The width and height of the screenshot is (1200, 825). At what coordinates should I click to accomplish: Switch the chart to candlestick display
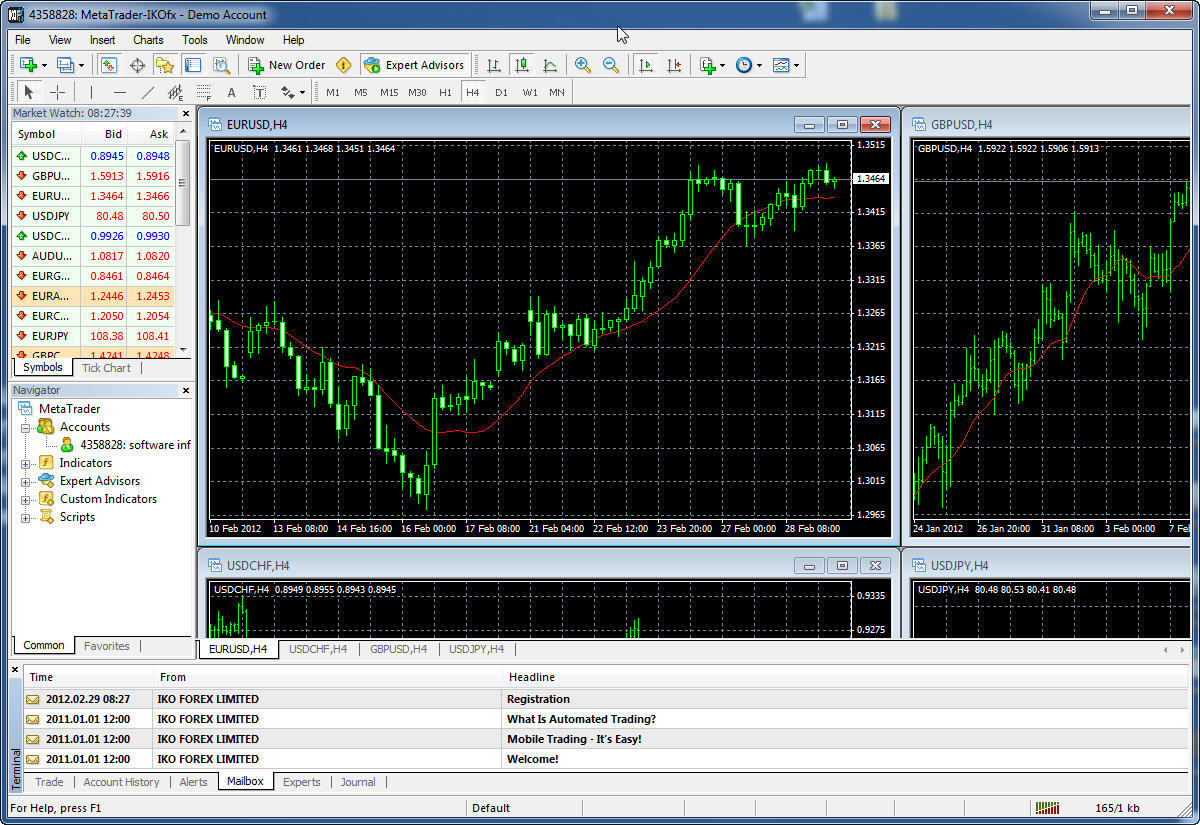tap(521, 65)
